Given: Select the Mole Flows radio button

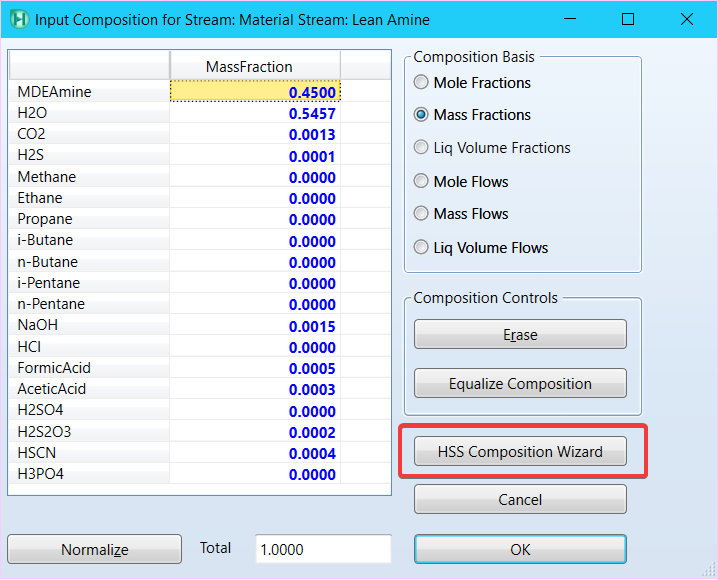Looking at the screenshot, I should click(x=422, y=182).
